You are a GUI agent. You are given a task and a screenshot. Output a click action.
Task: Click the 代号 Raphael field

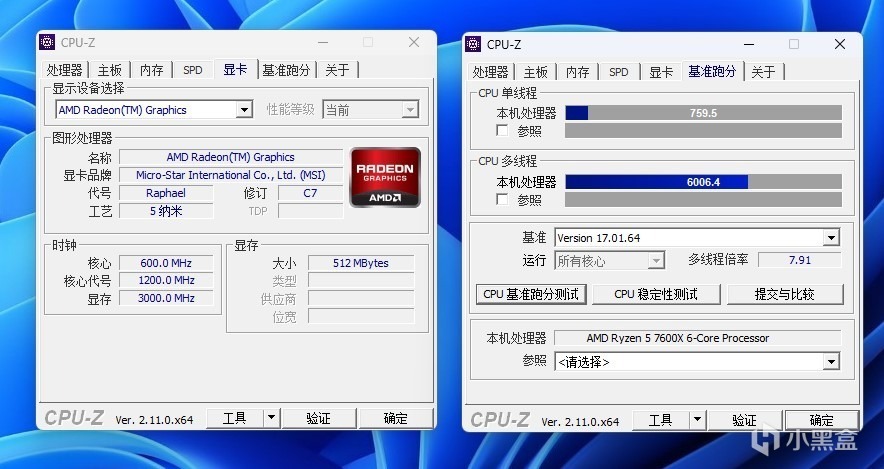(166, 193)
